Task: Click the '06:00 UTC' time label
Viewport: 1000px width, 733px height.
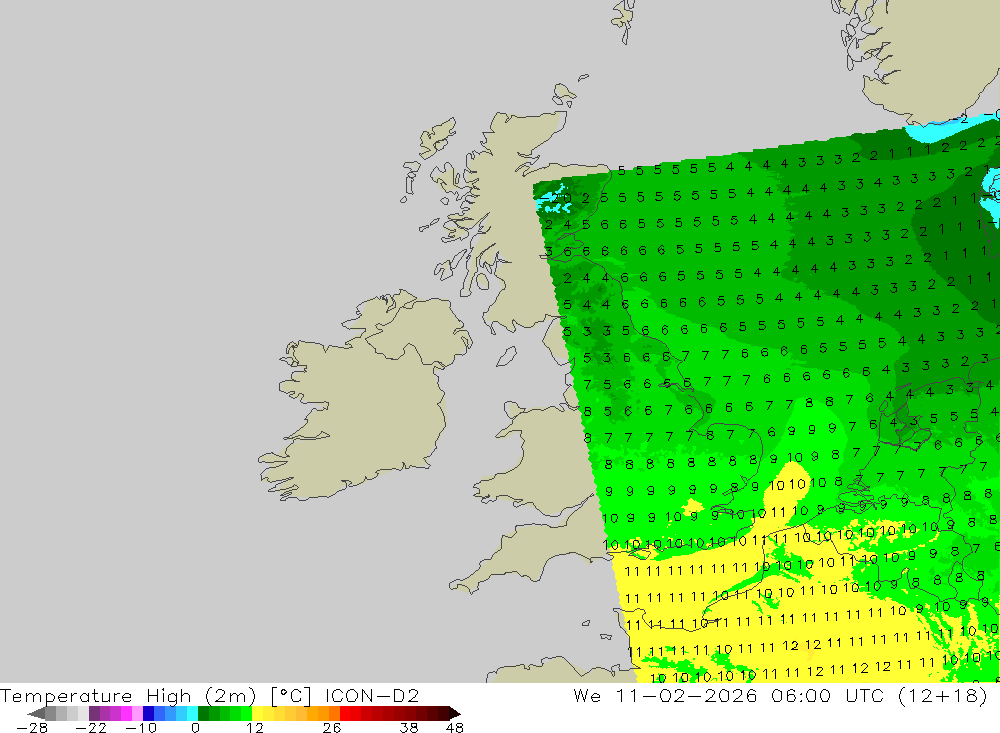Action: tap(827, 695)
